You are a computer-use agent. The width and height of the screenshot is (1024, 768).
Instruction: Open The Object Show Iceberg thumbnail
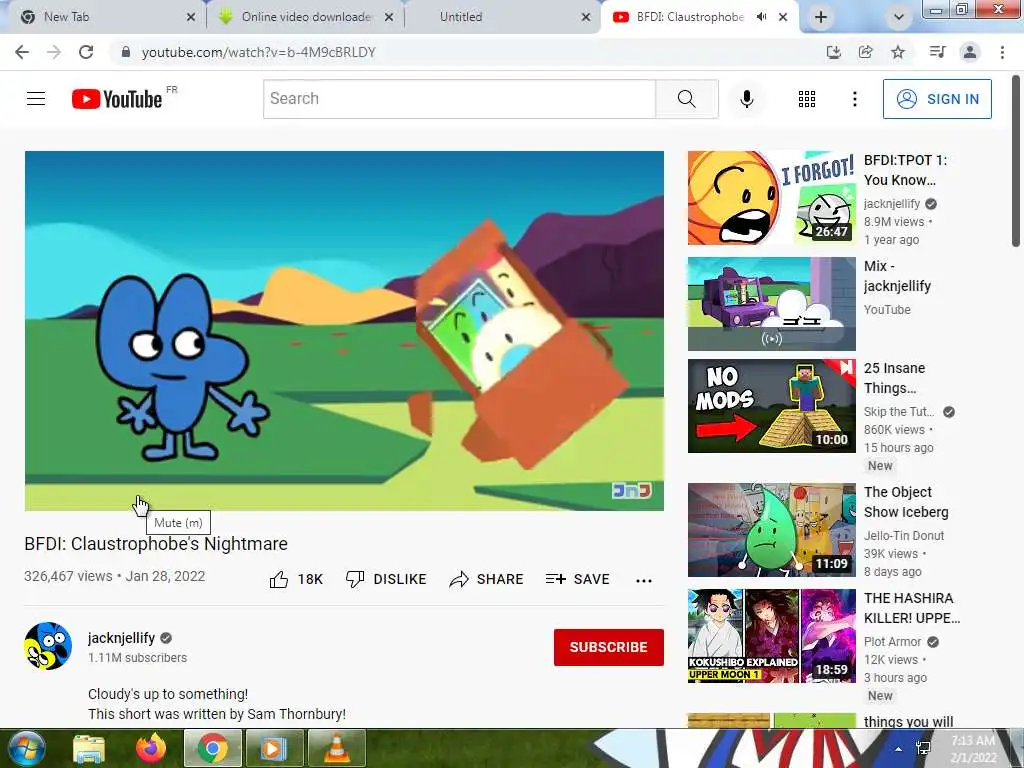pyautogui.click(x=771, y=530)
